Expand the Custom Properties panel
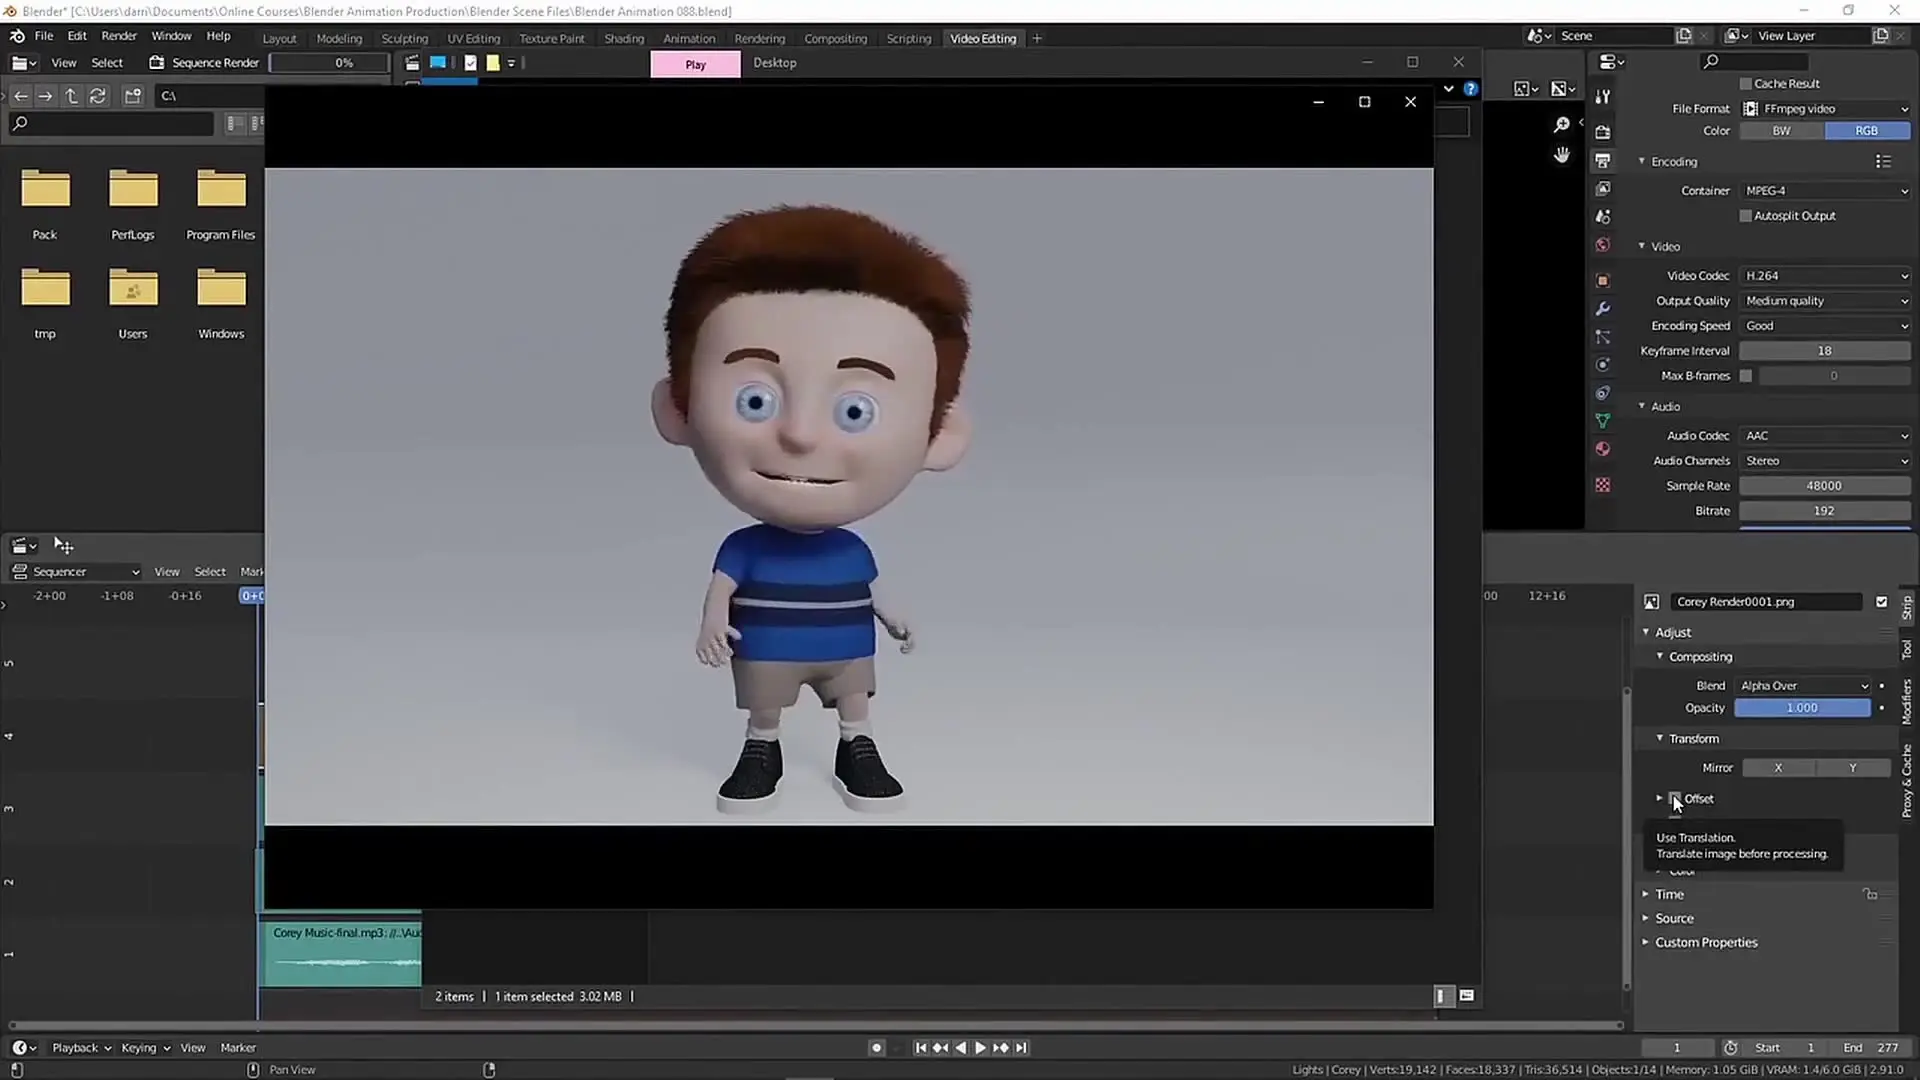This screenshot has height=1080, width=1920. point(1705,942)
